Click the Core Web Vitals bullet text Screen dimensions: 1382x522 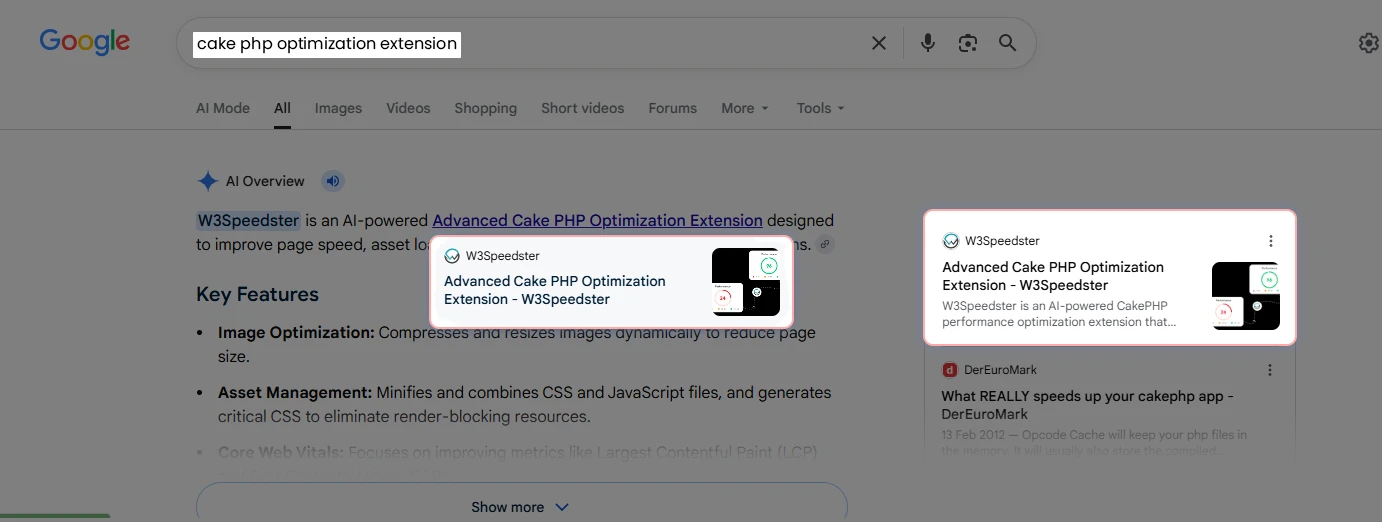coord(517,453)
